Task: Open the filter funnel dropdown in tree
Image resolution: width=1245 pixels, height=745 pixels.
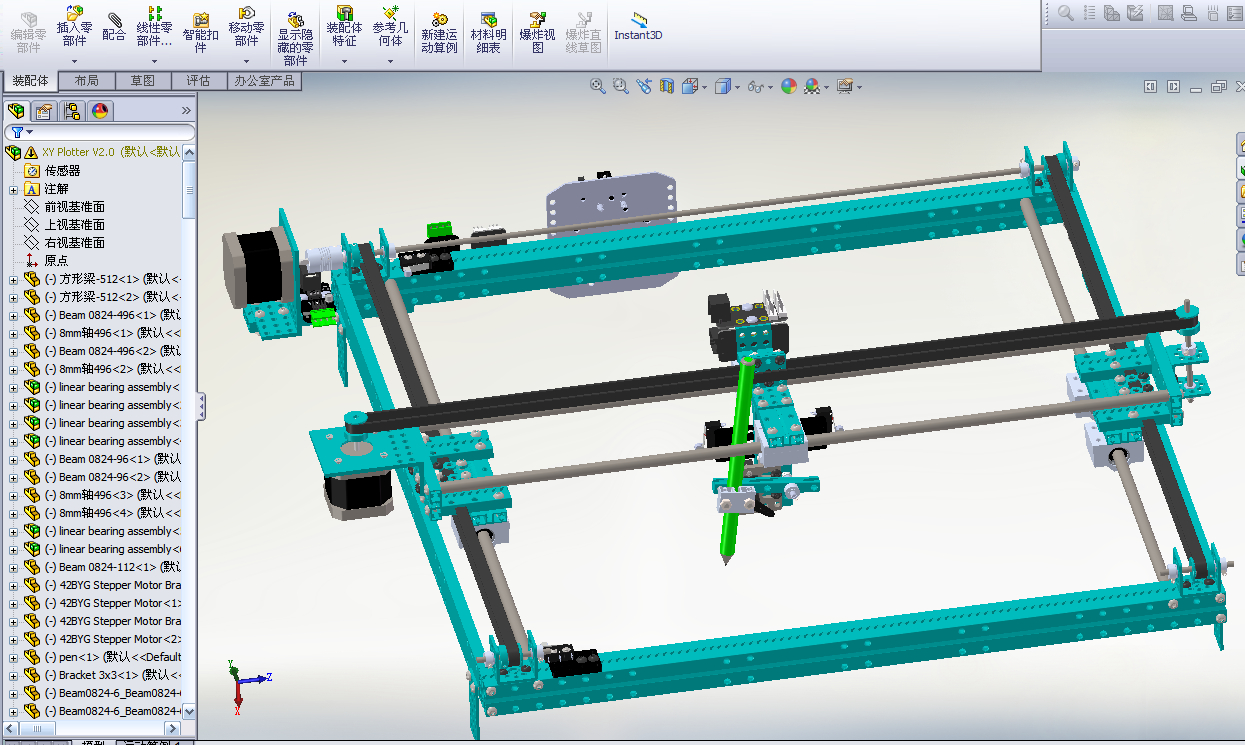Action: click(20, 132)
